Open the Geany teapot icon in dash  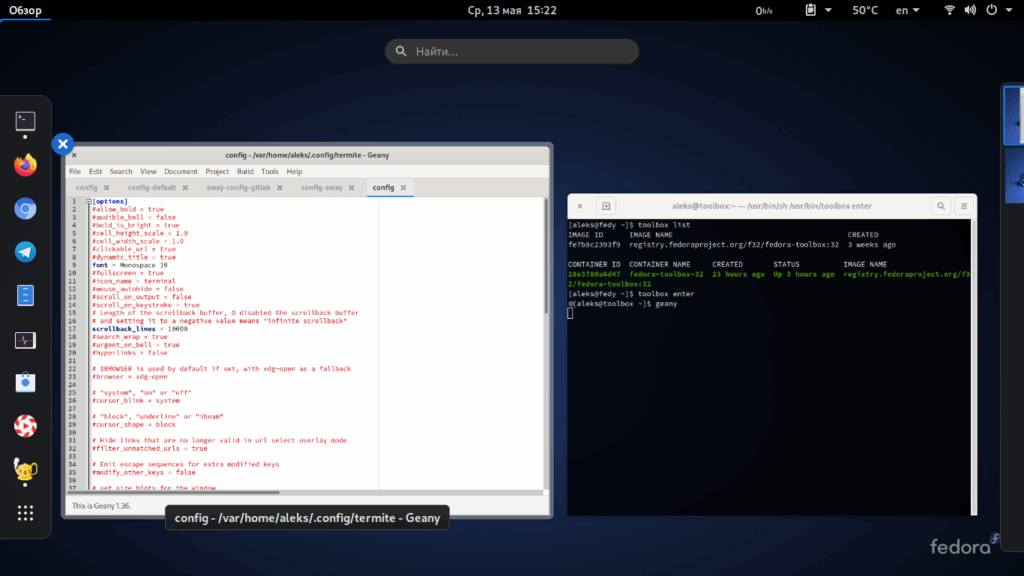pyautogui.click(x=25, y=469)
